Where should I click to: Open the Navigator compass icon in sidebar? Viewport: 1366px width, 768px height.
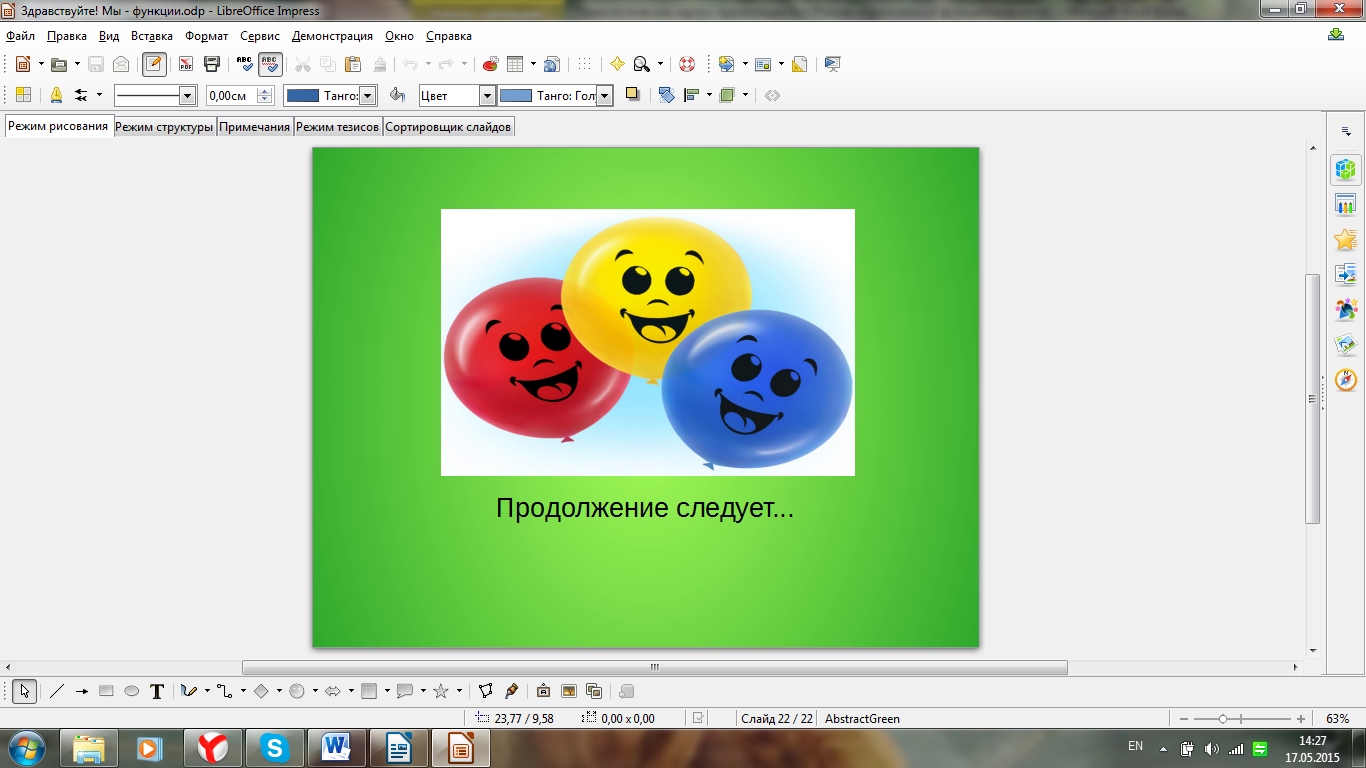click(x=1345, y=380)
